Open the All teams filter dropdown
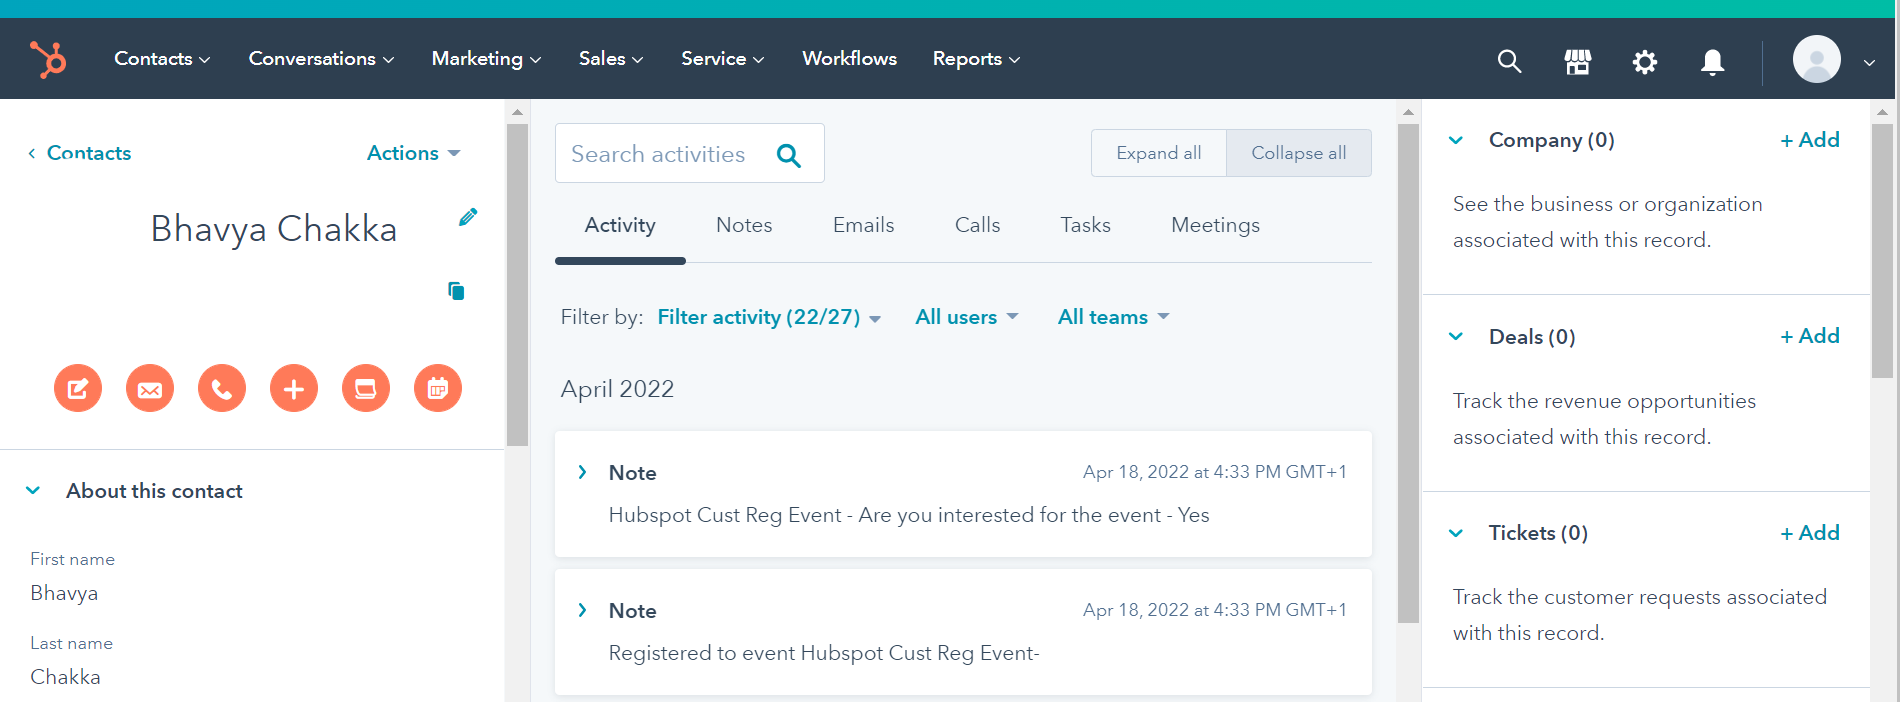Screen dimensions: 1900x702 pyautogui.click(x=1113, y=317)
